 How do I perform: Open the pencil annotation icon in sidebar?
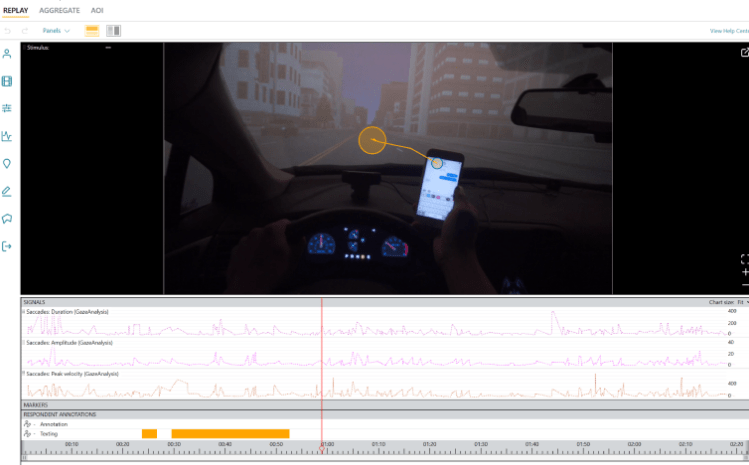(x=8, y=191)
